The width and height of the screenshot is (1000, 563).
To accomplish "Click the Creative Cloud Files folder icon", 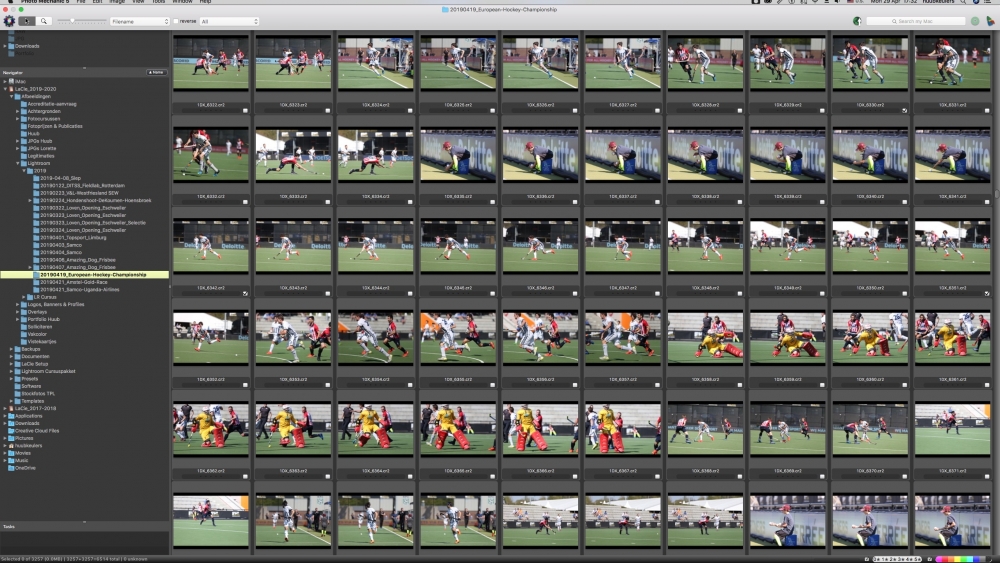I will click(x=11, y=430).
